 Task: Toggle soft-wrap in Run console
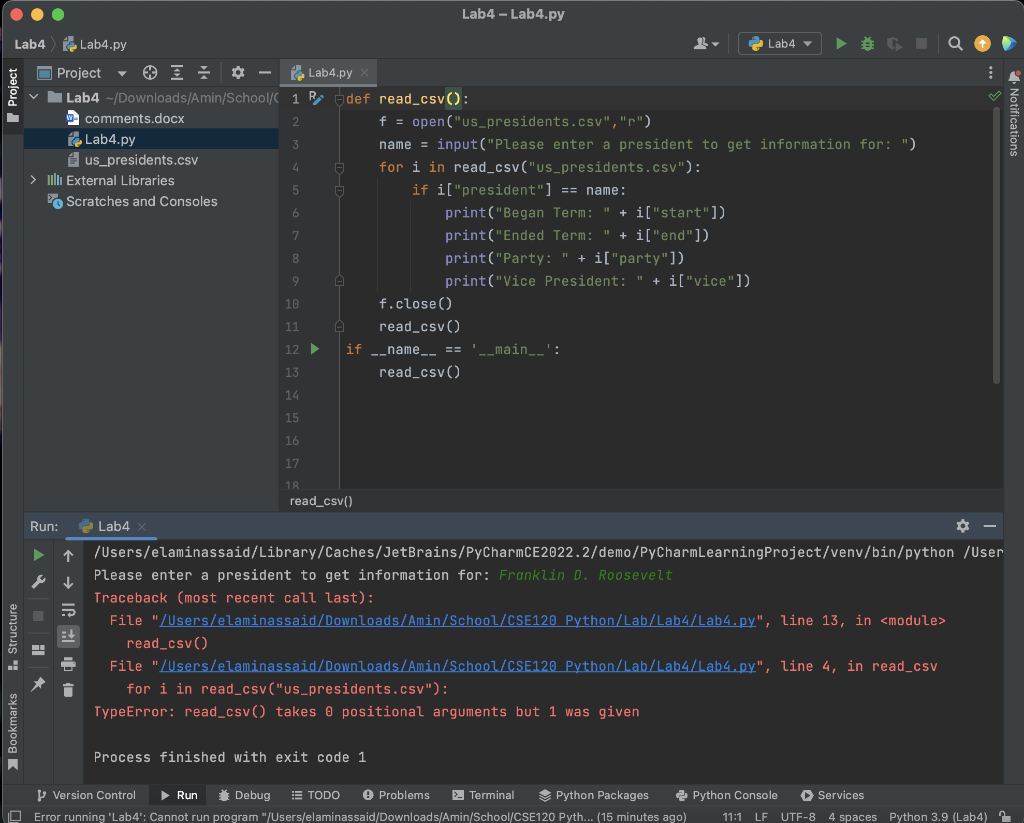(68, 609)
